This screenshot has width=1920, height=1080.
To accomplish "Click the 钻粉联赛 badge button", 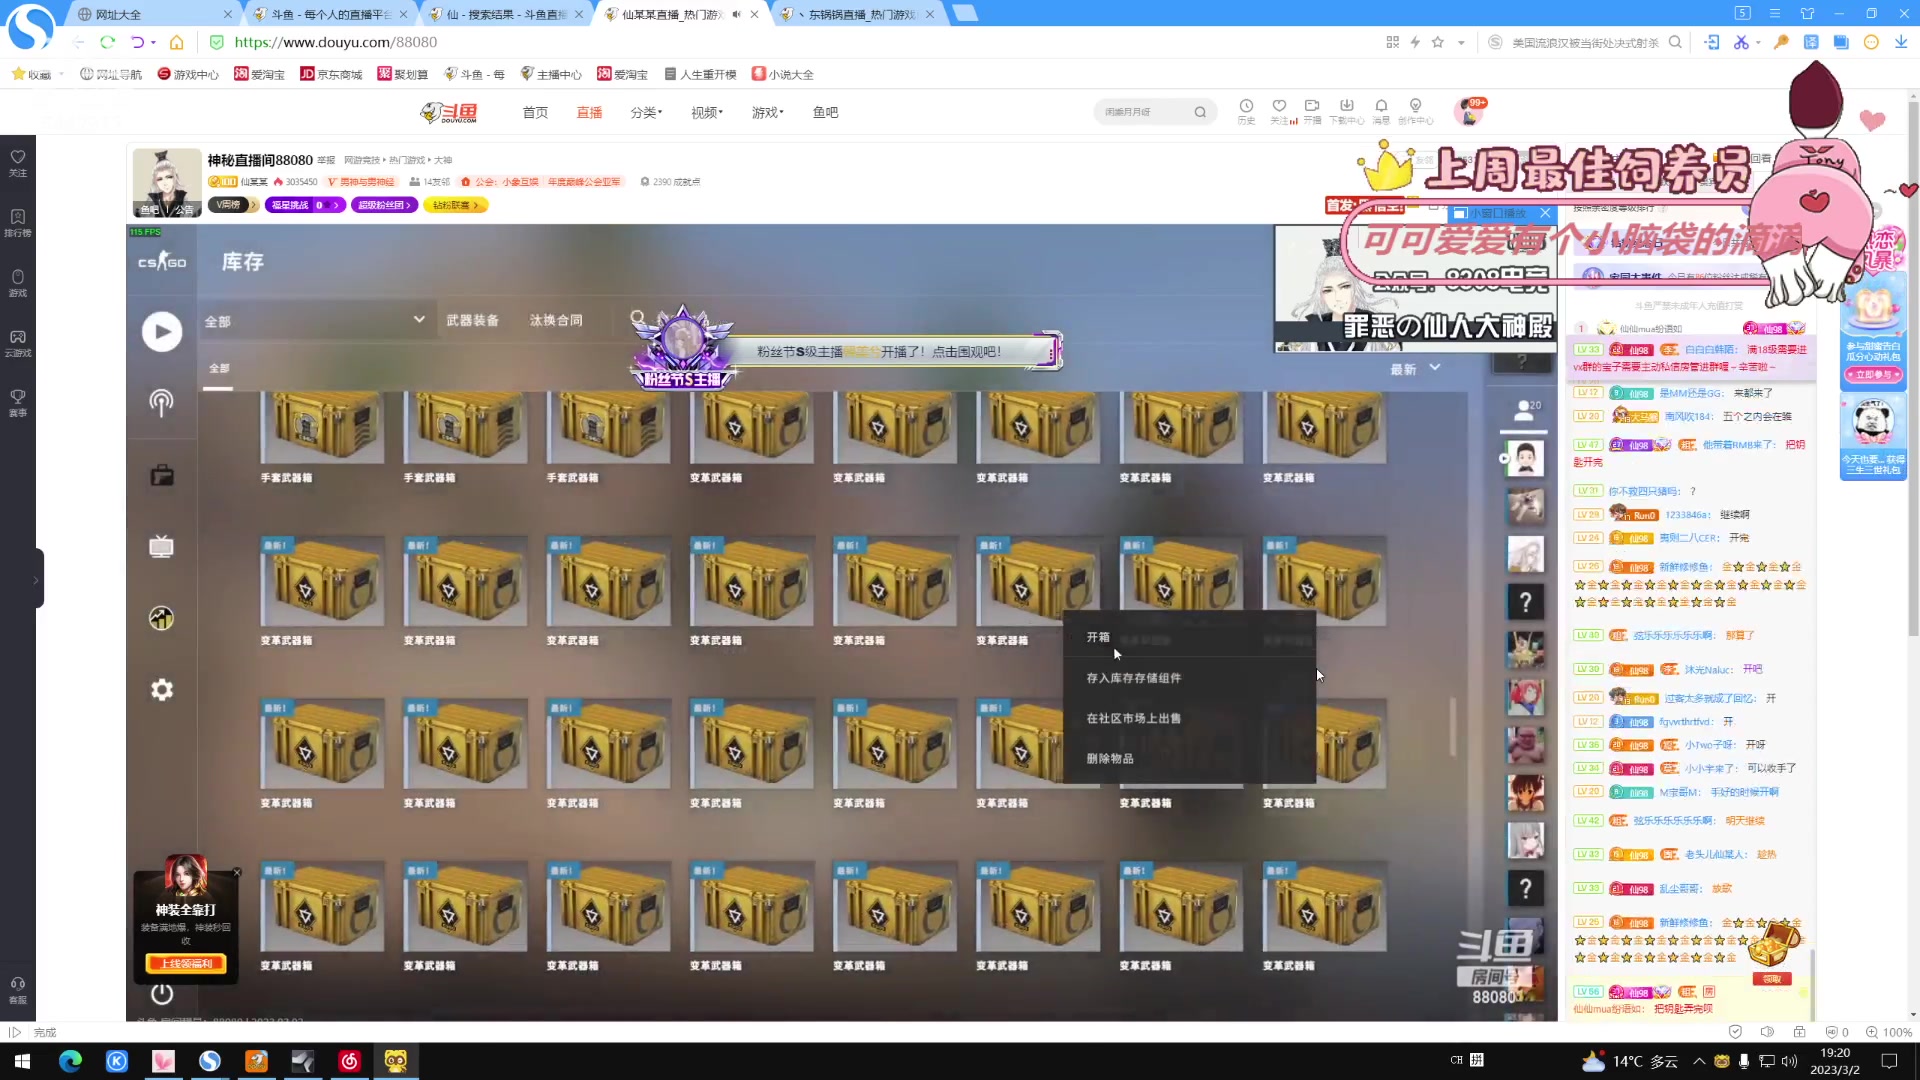I will 455,205.
